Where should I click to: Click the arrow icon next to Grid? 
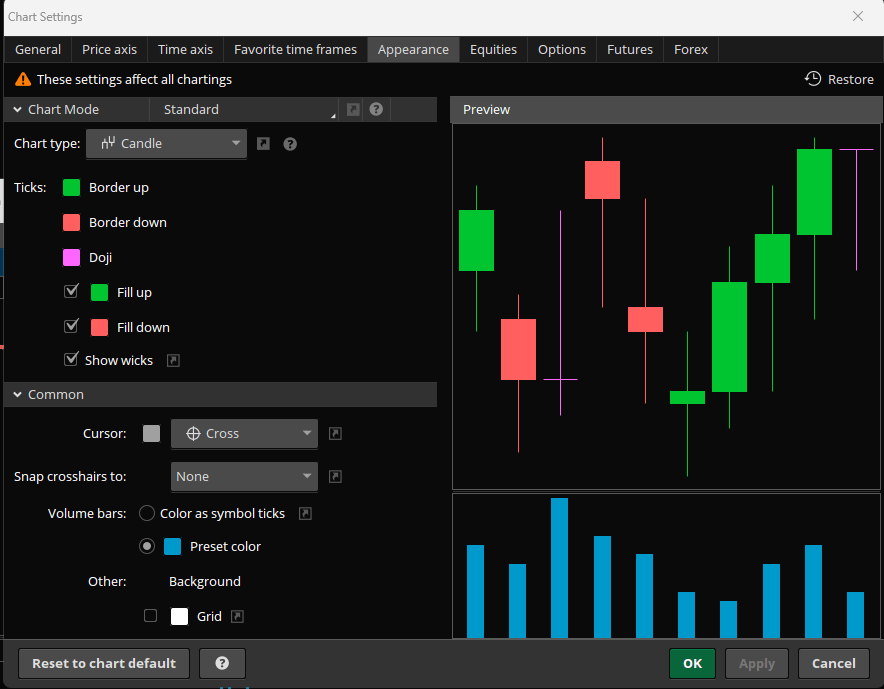point(237,616)
